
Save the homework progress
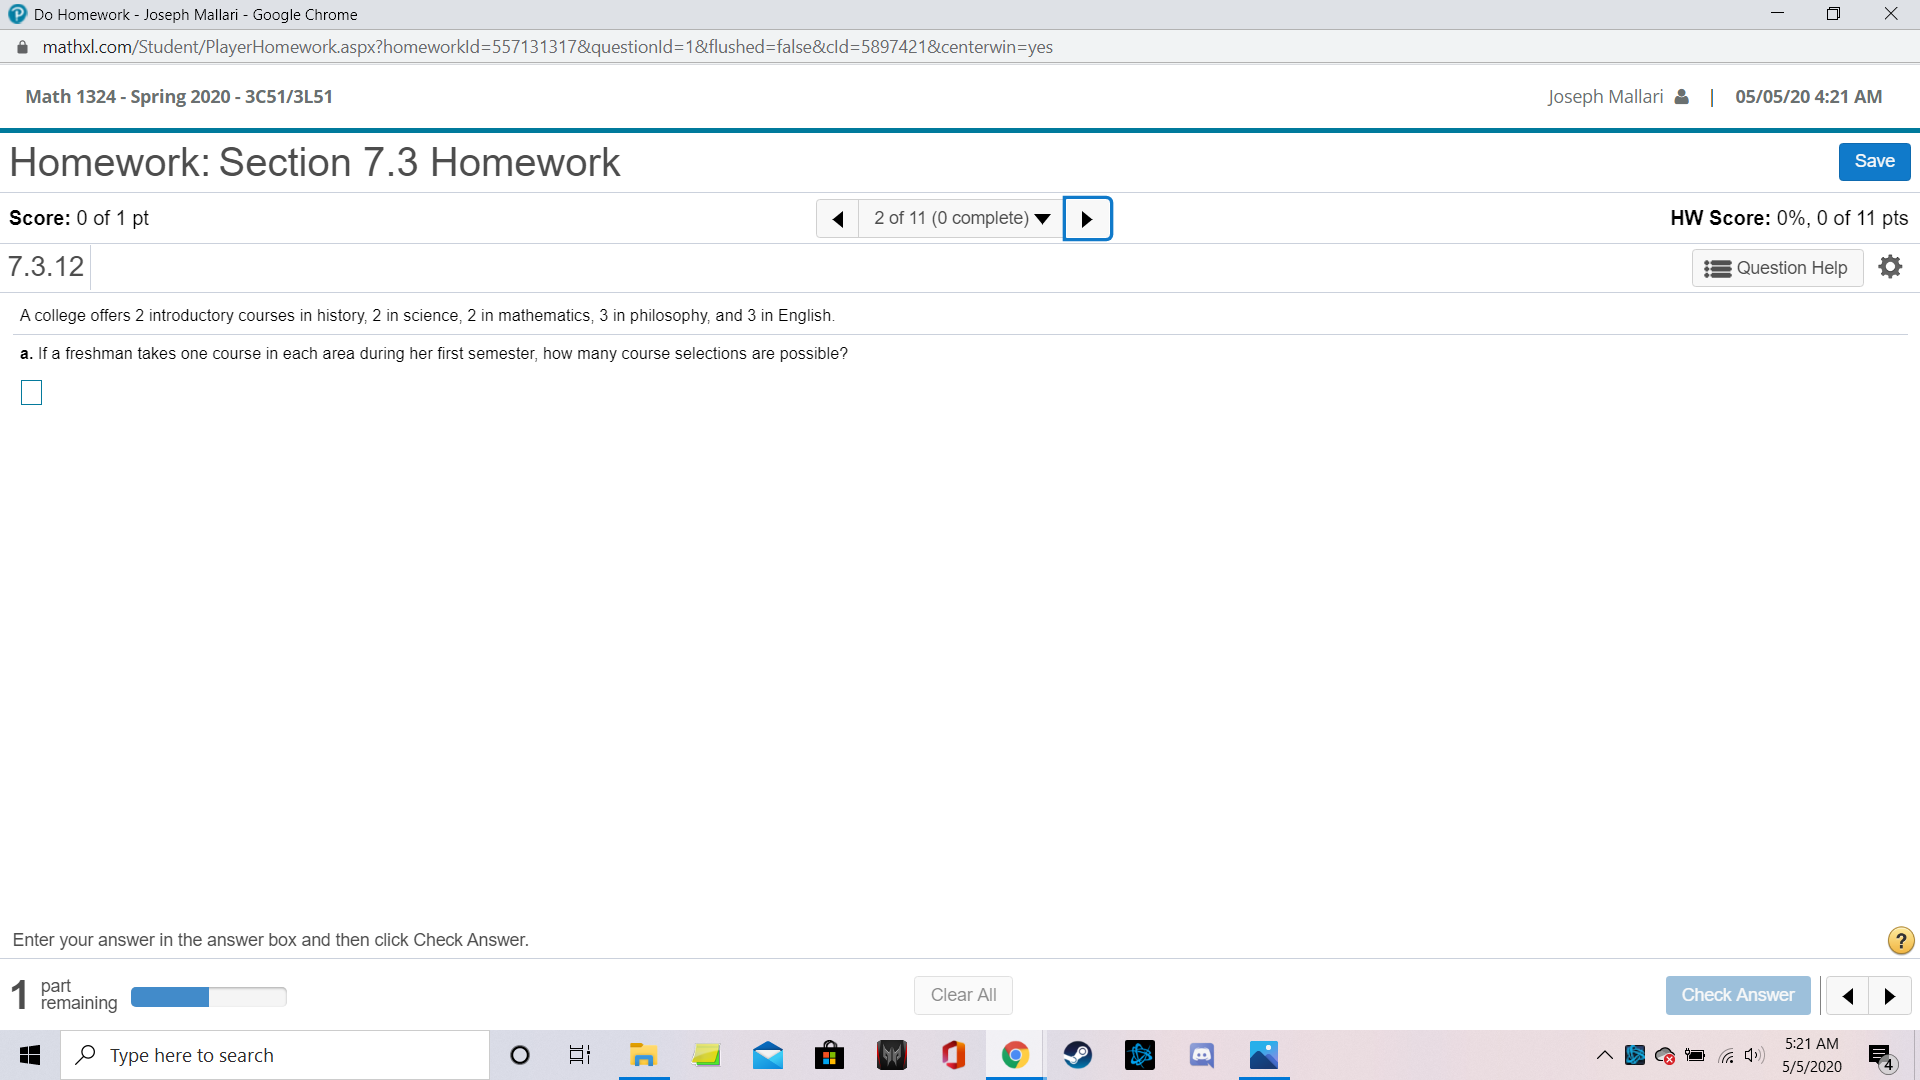tap(1873, 161)
